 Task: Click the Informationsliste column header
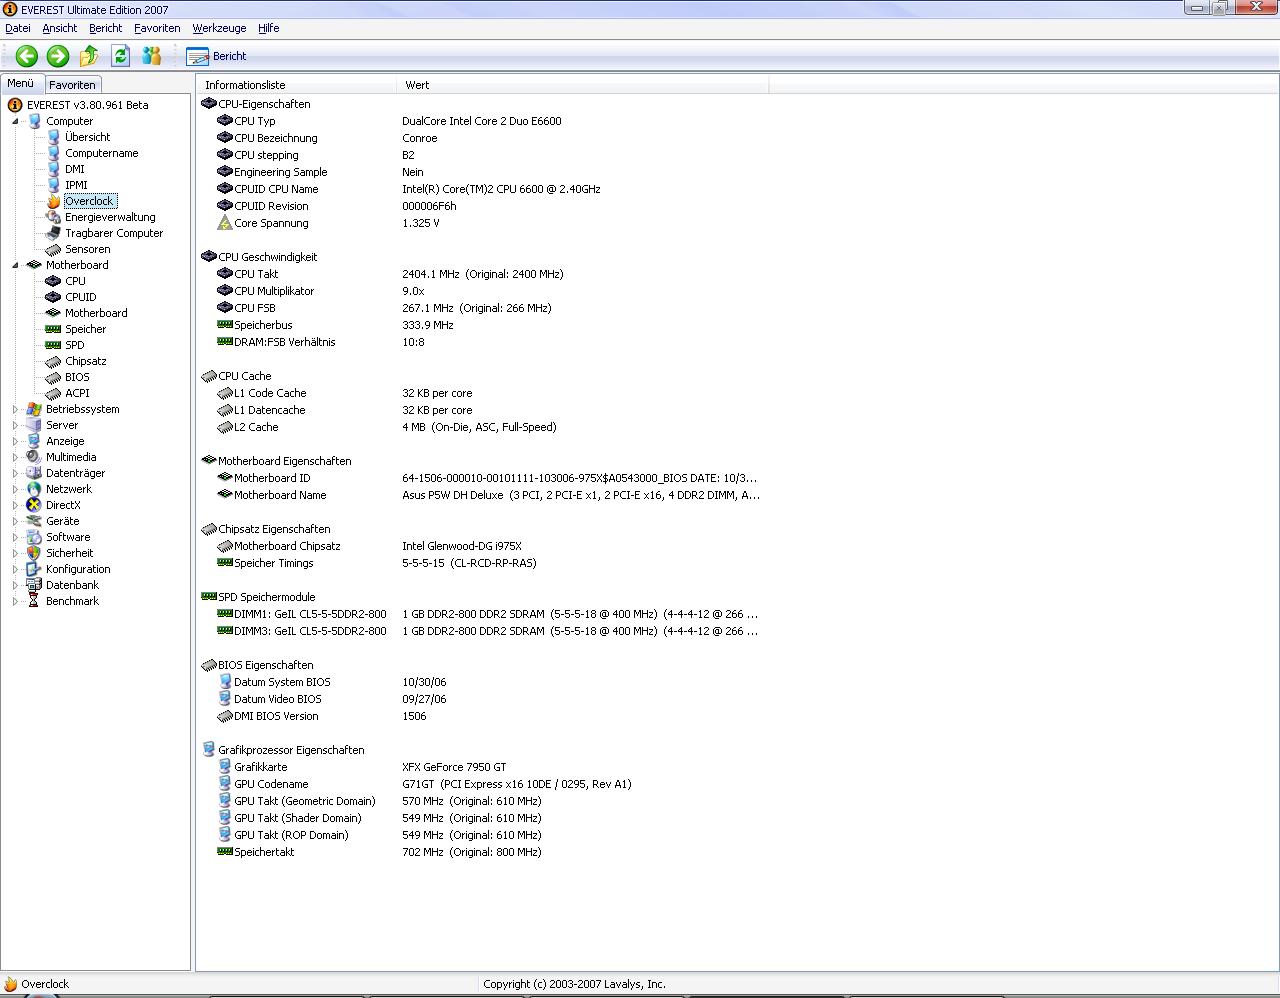click(296, 85)
